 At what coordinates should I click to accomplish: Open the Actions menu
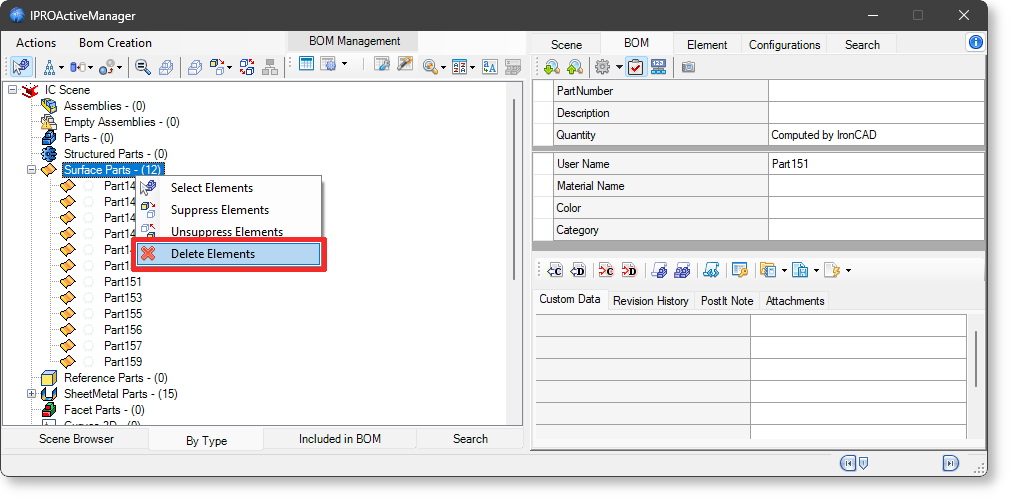click(36, 43)
